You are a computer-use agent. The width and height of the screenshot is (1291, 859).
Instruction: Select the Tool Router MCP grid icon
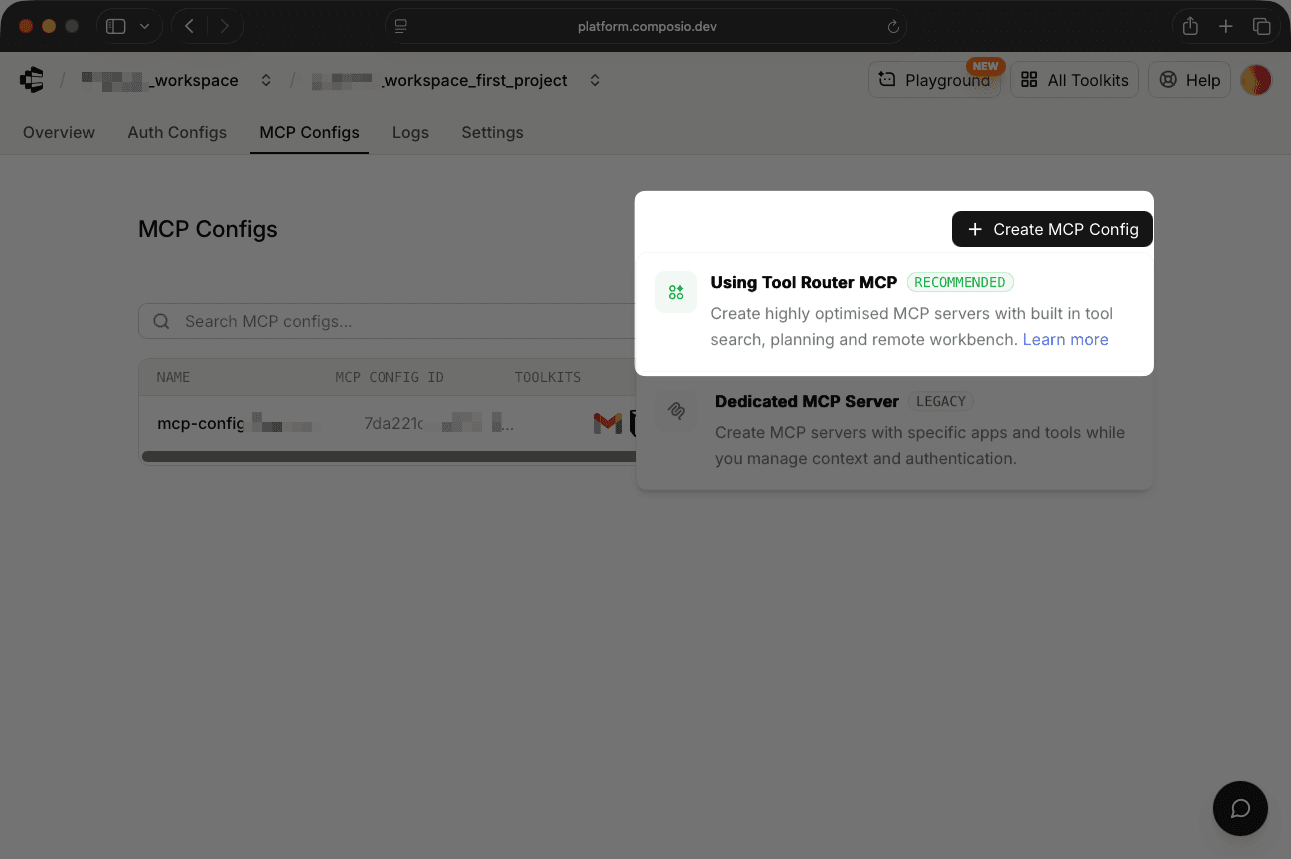[675, 291]
